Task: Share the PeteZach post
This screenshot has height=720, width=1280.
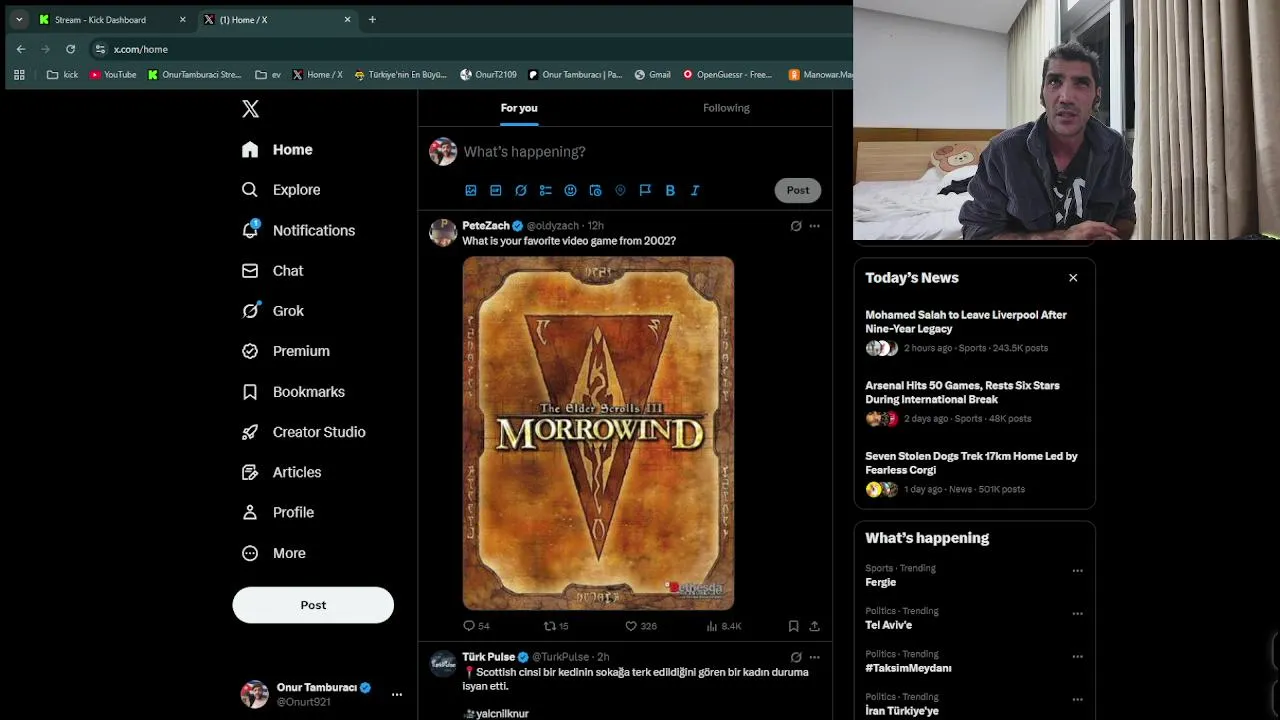Action: pyautogui.click(x=814, y=626)
